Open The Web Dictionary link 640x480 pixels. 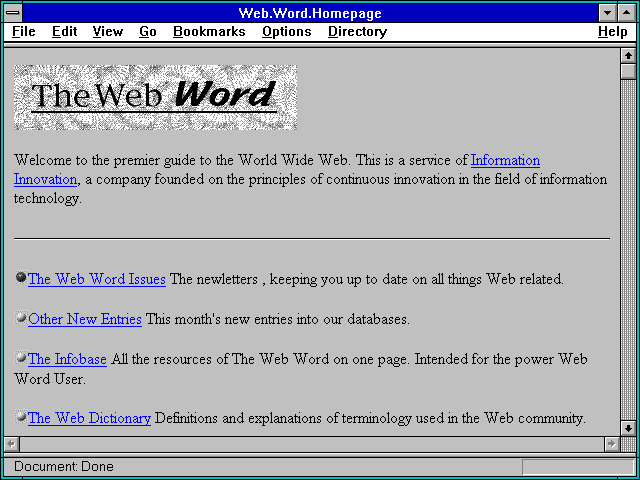pos(89,418)
